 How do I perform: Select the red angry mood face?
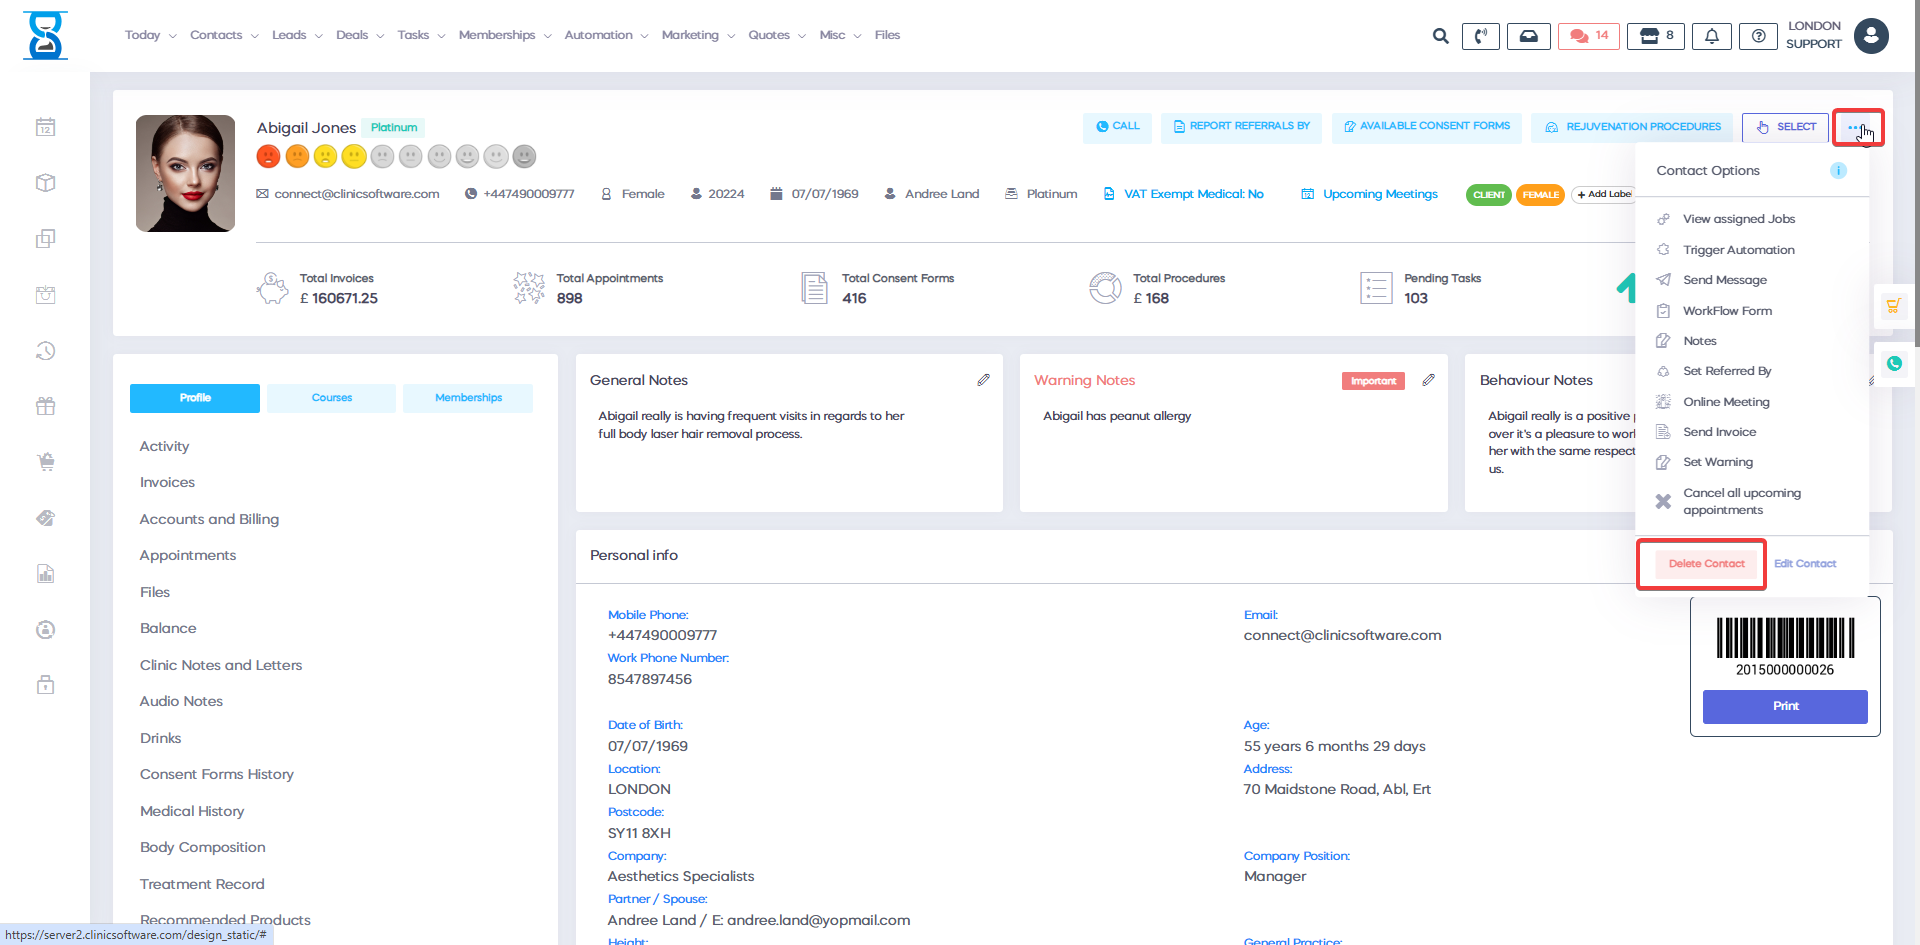pos(268,157)
